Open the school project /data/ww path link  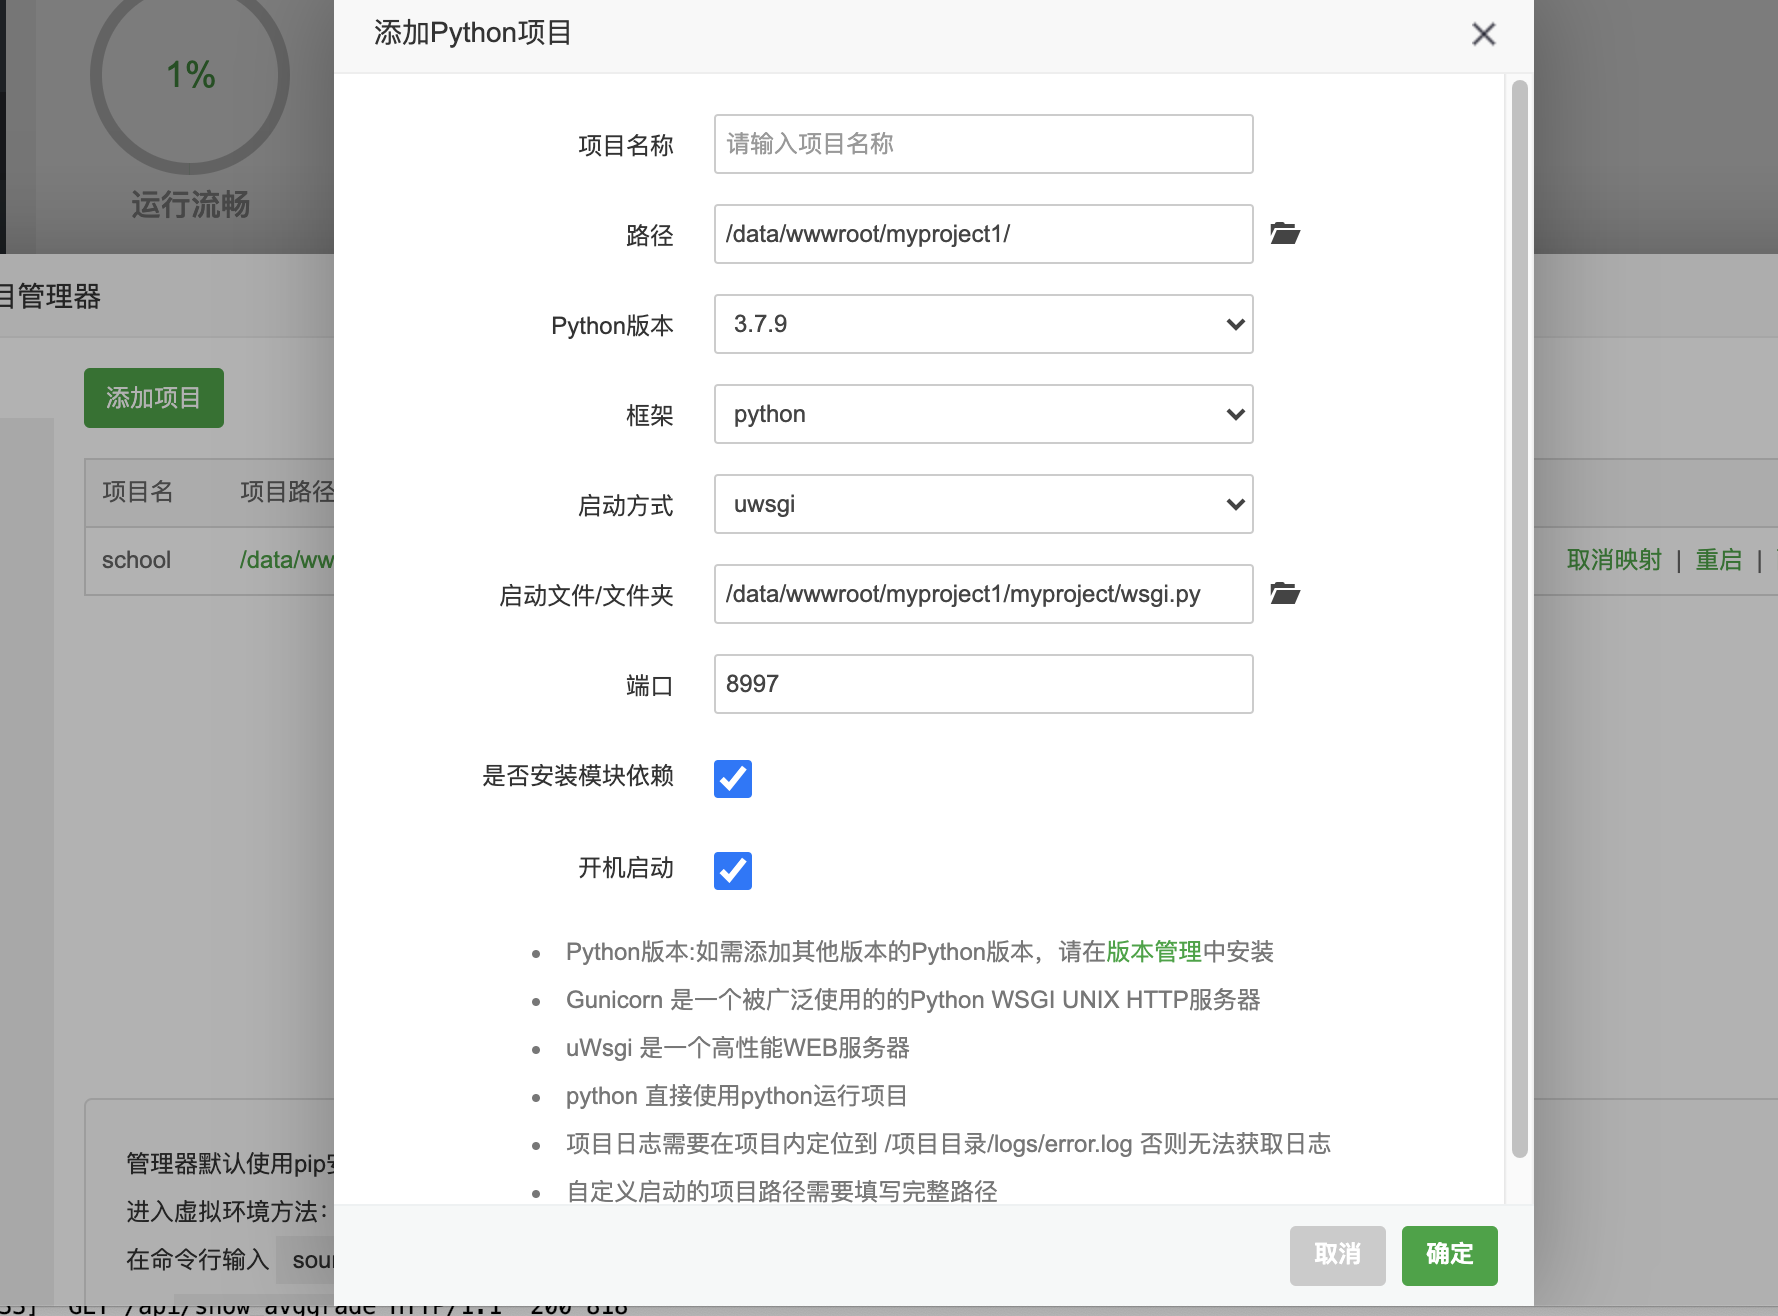pos(287,560)
